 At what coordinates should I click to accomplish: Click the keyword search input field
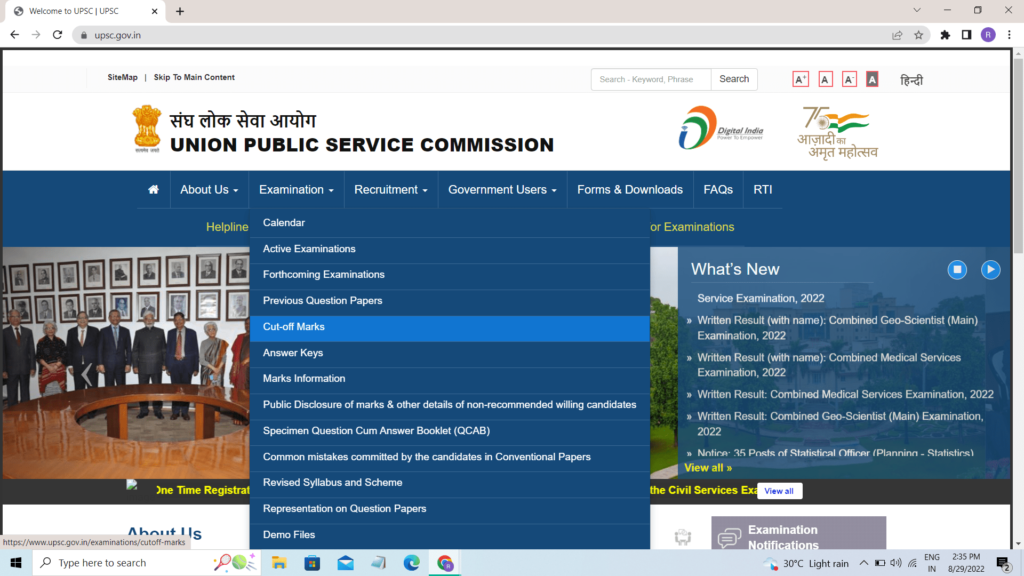[x=650, y=79]
